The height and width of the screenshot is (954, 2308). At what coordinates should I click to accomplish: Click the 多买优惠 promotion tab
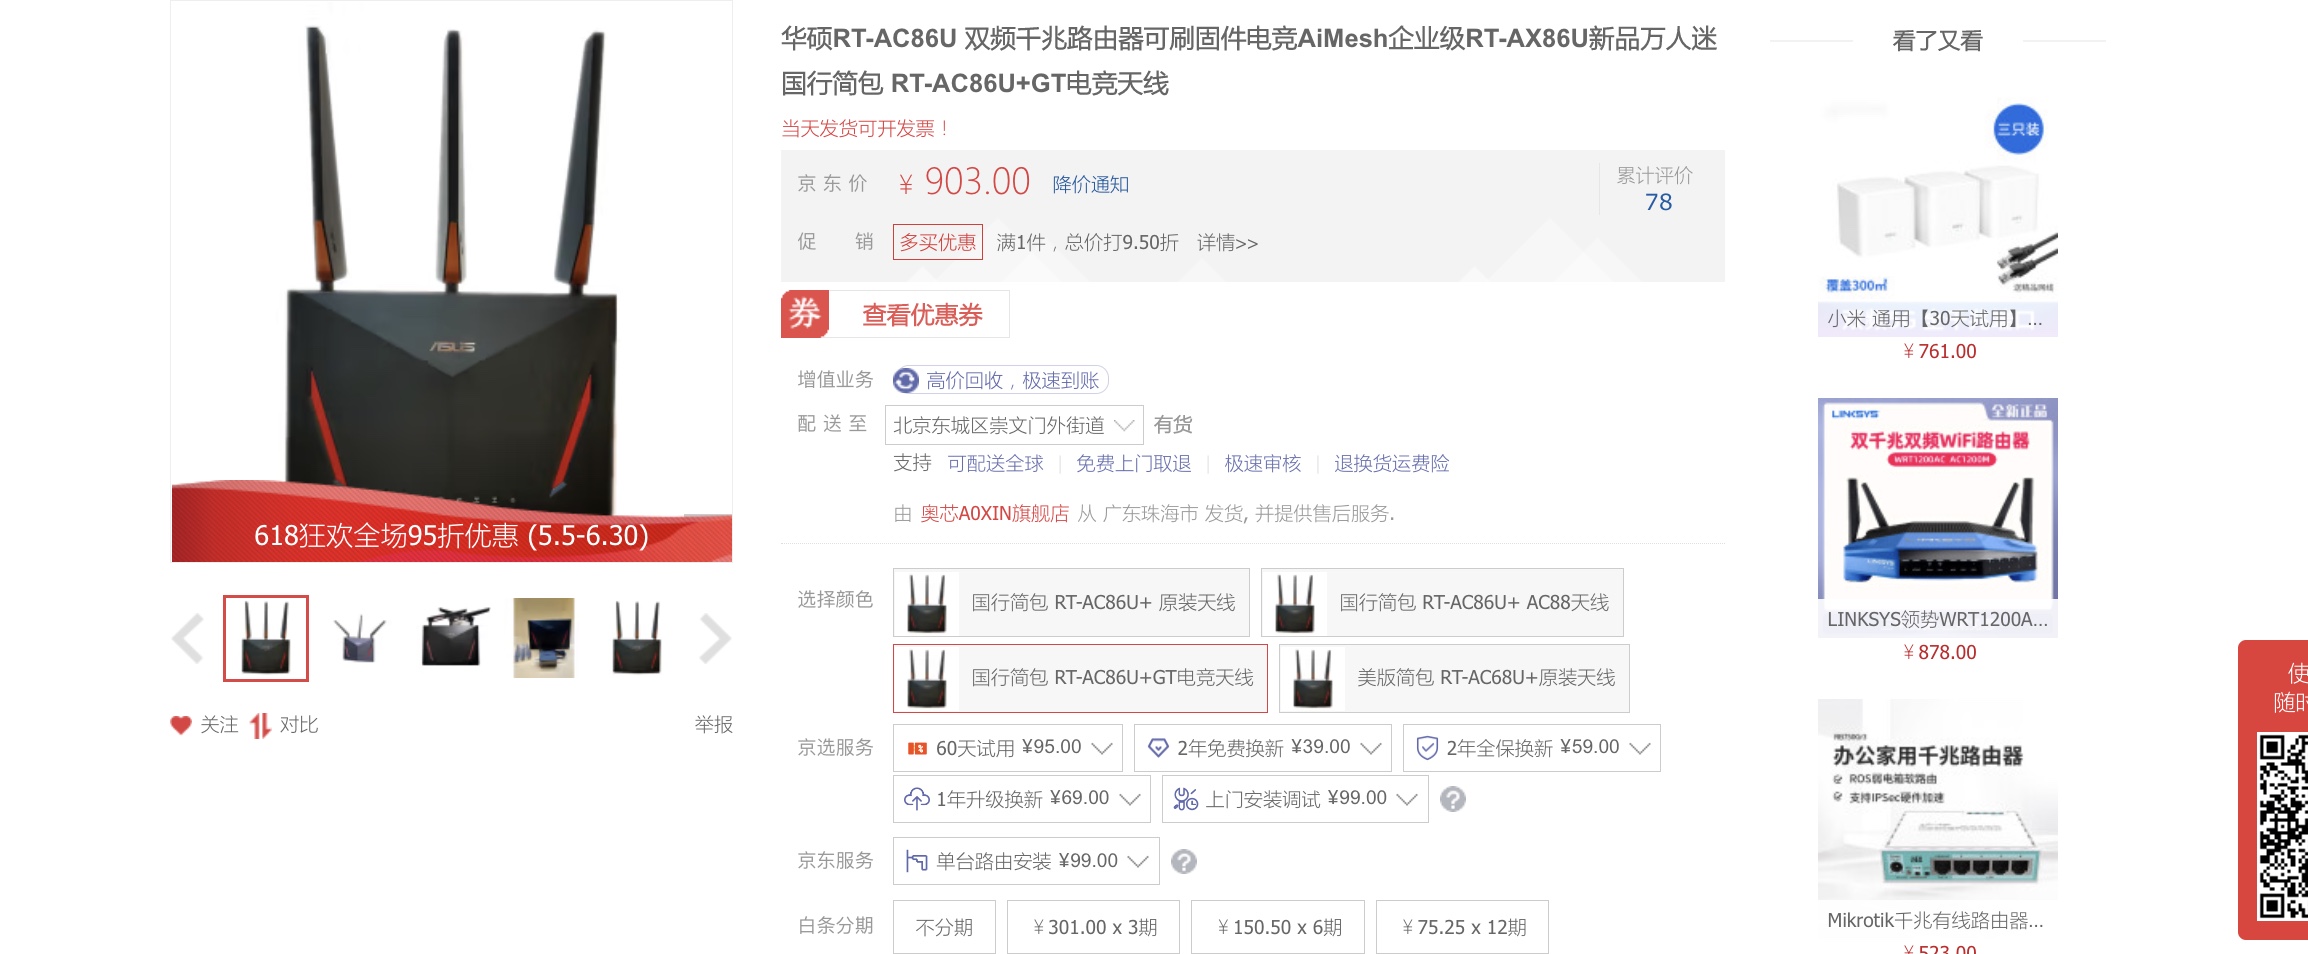coord(936,242)
